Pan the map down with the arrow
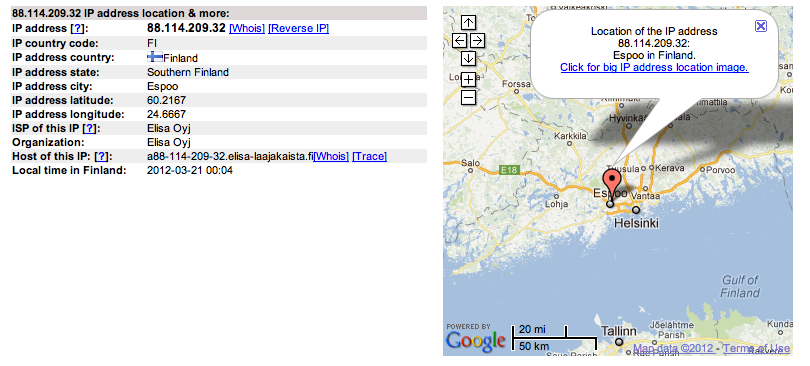Image resolution: width=810 pixels, height=366 pixels. (x=468, y=58)
